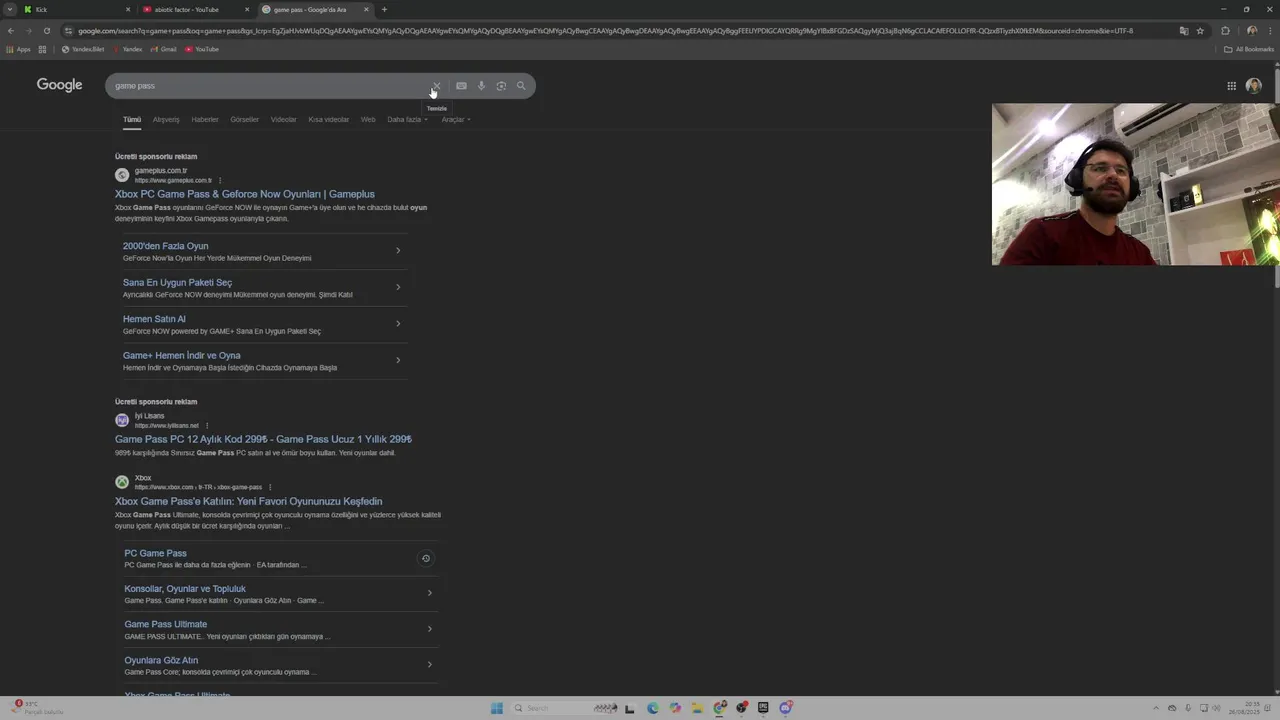
Task: Open the All Bookmarks folder
Action: 1249,49
